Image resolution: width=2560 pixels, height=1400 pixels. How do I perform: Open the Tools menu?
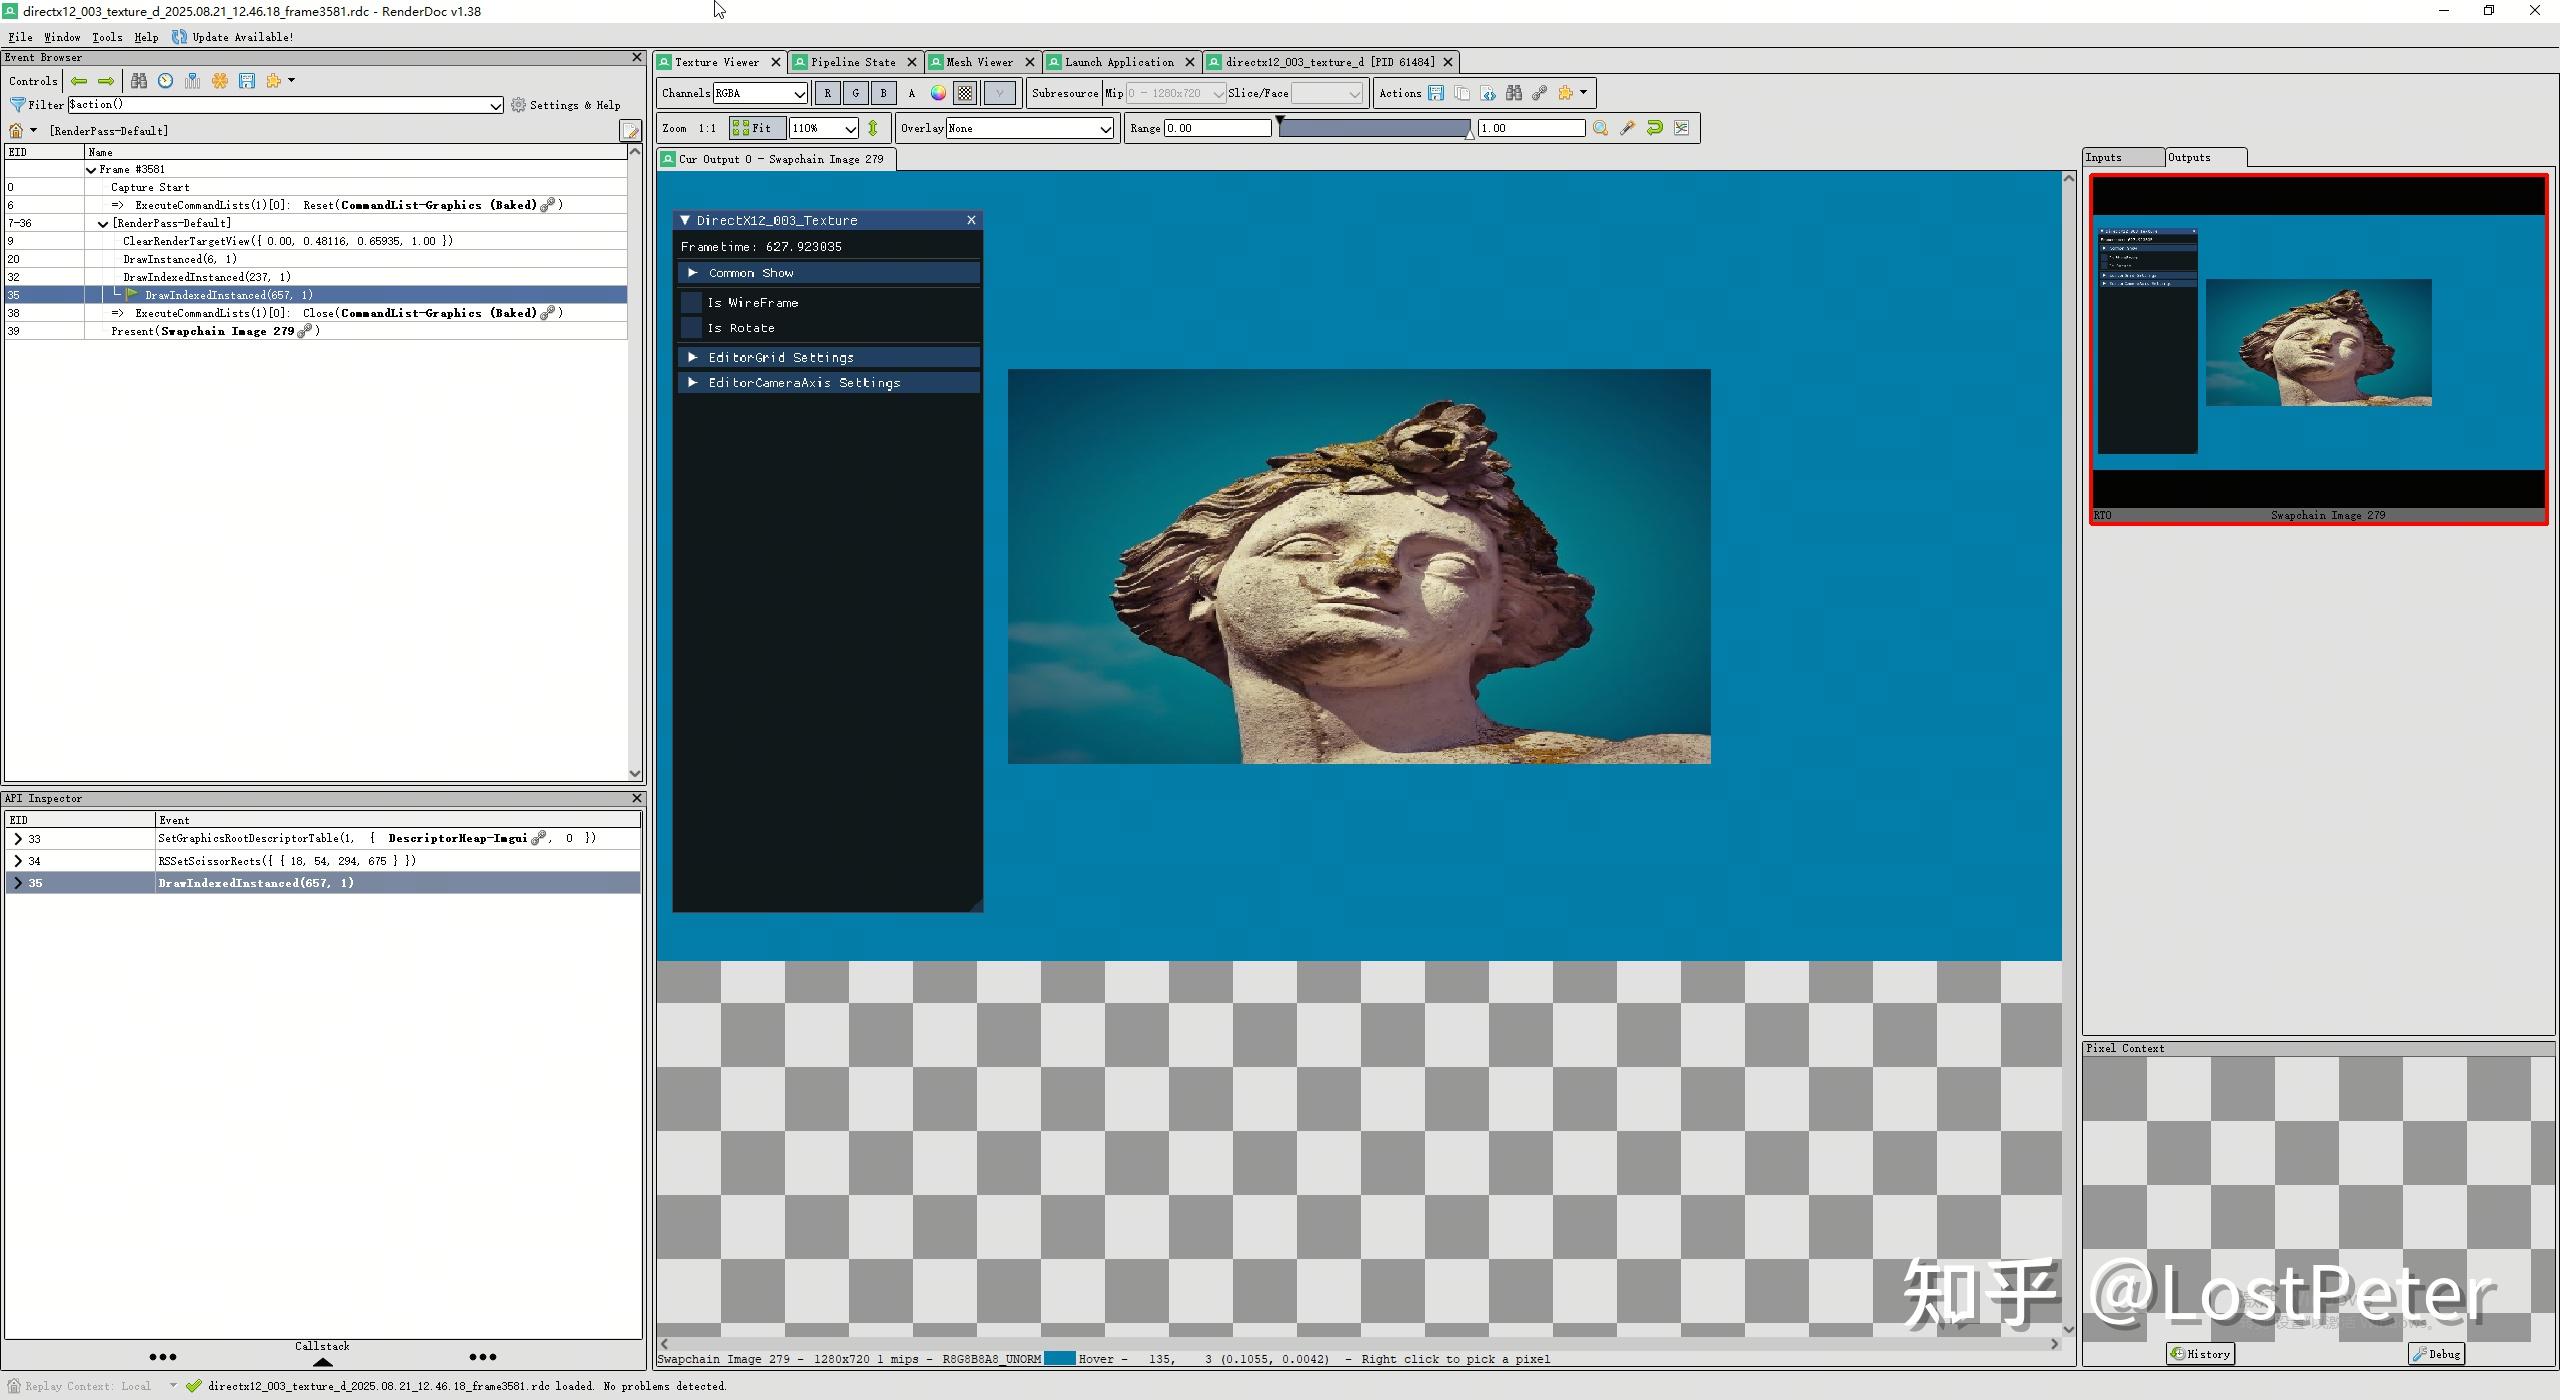(x=107, y=37)
